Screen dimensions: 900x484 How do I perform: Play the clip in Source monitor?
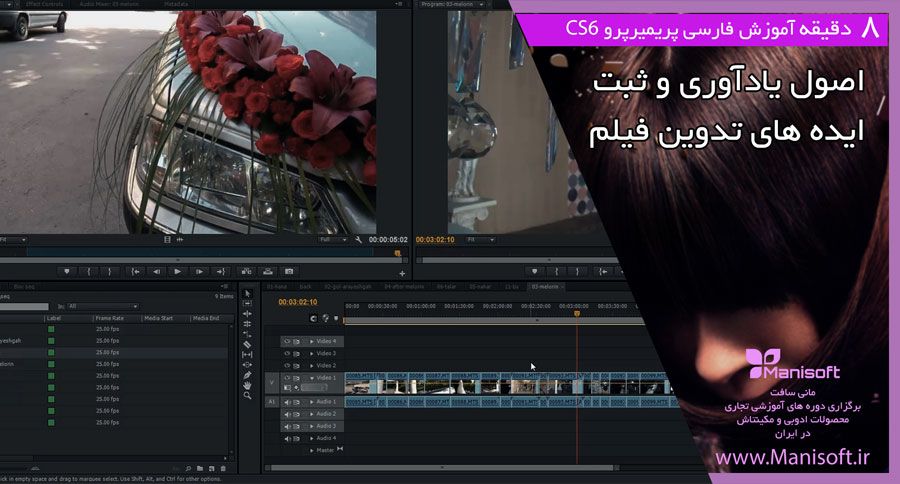click(178, 272)
